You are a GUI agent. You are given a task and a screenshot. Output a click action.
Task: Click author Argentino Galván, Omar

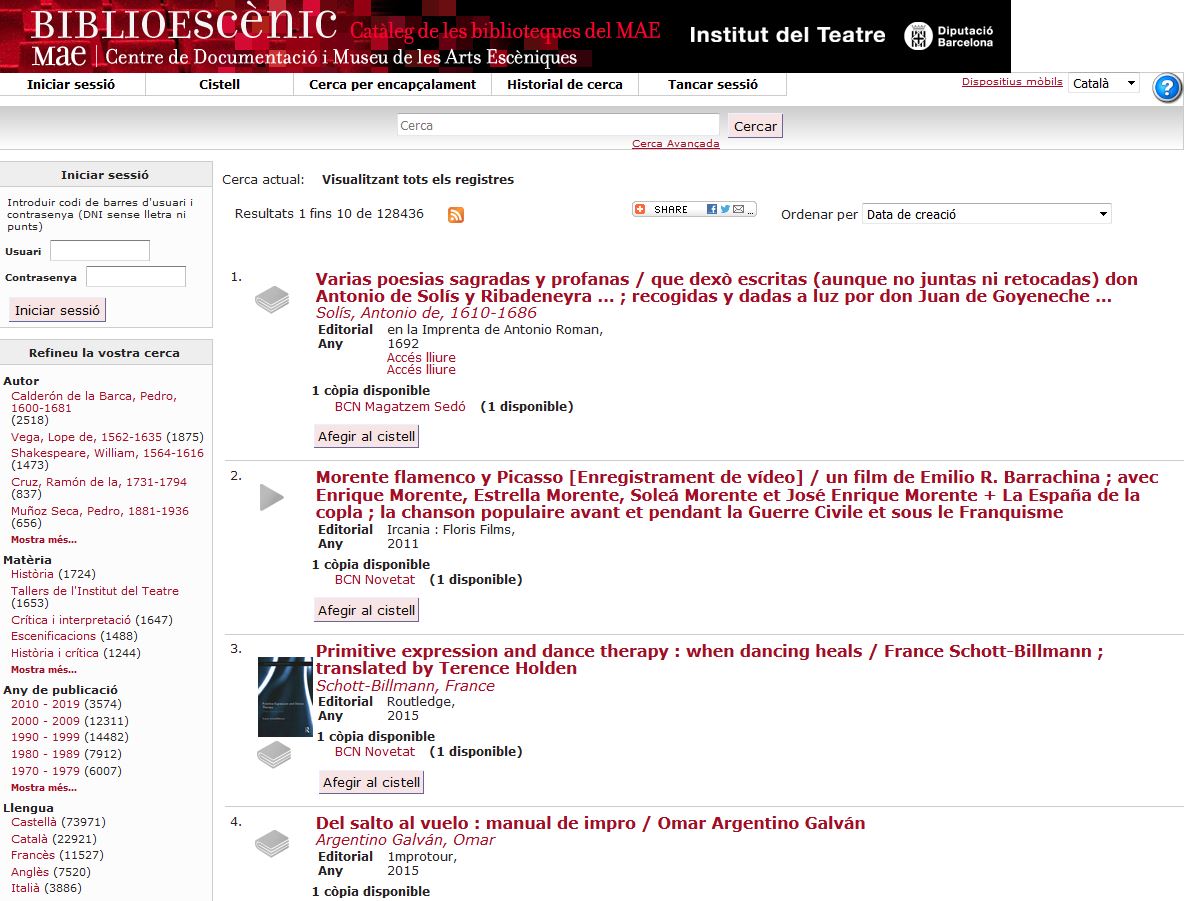[405, 840]
